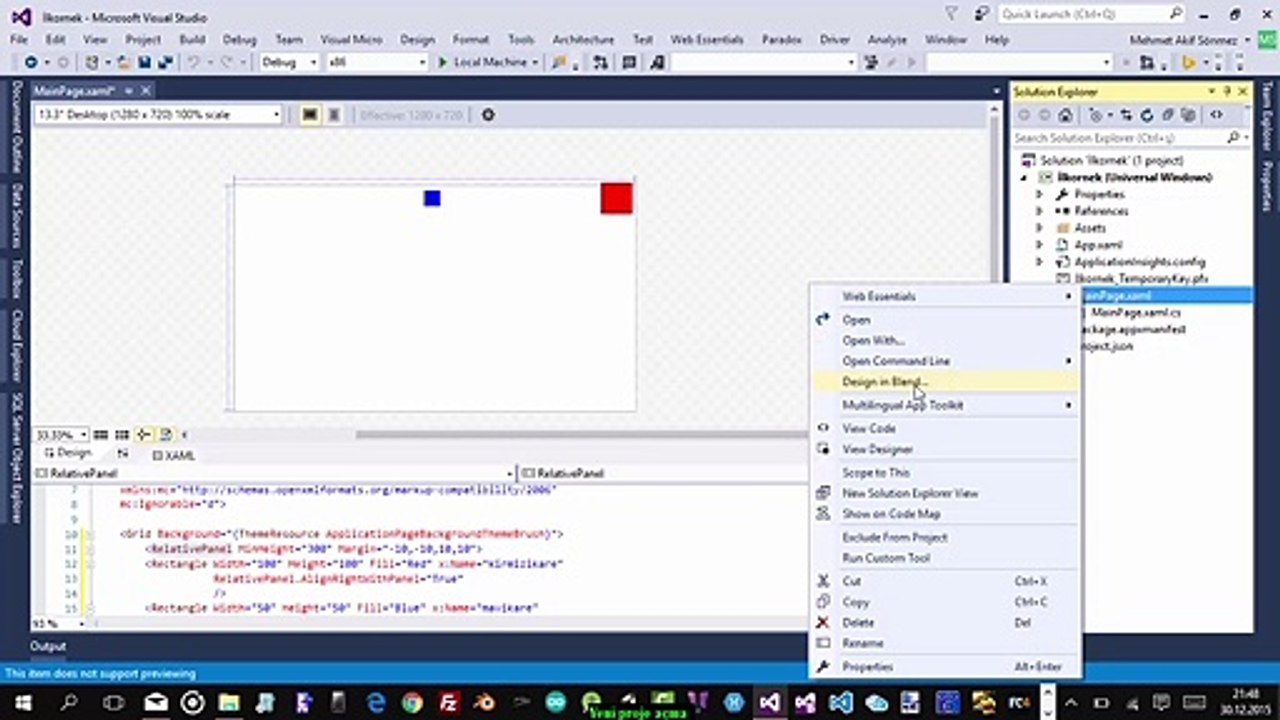Open the Toolbox side tab
1280x720 pixels.
[16, 279]
